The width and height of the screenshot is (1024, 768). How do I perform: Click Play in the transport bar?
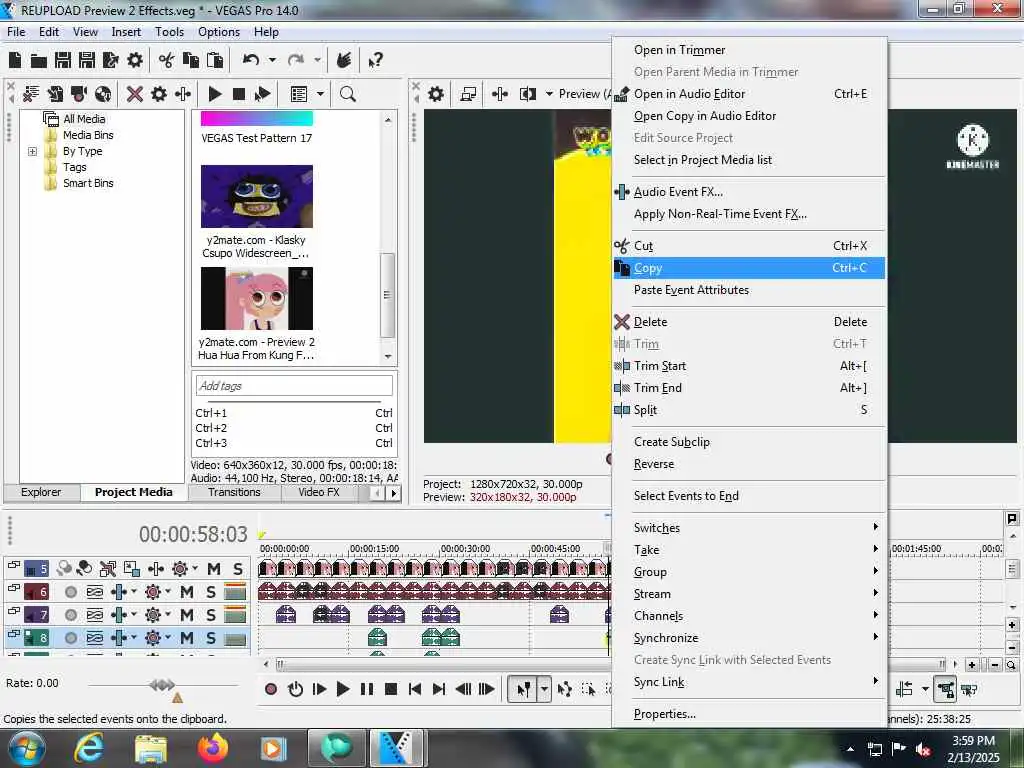343,689
